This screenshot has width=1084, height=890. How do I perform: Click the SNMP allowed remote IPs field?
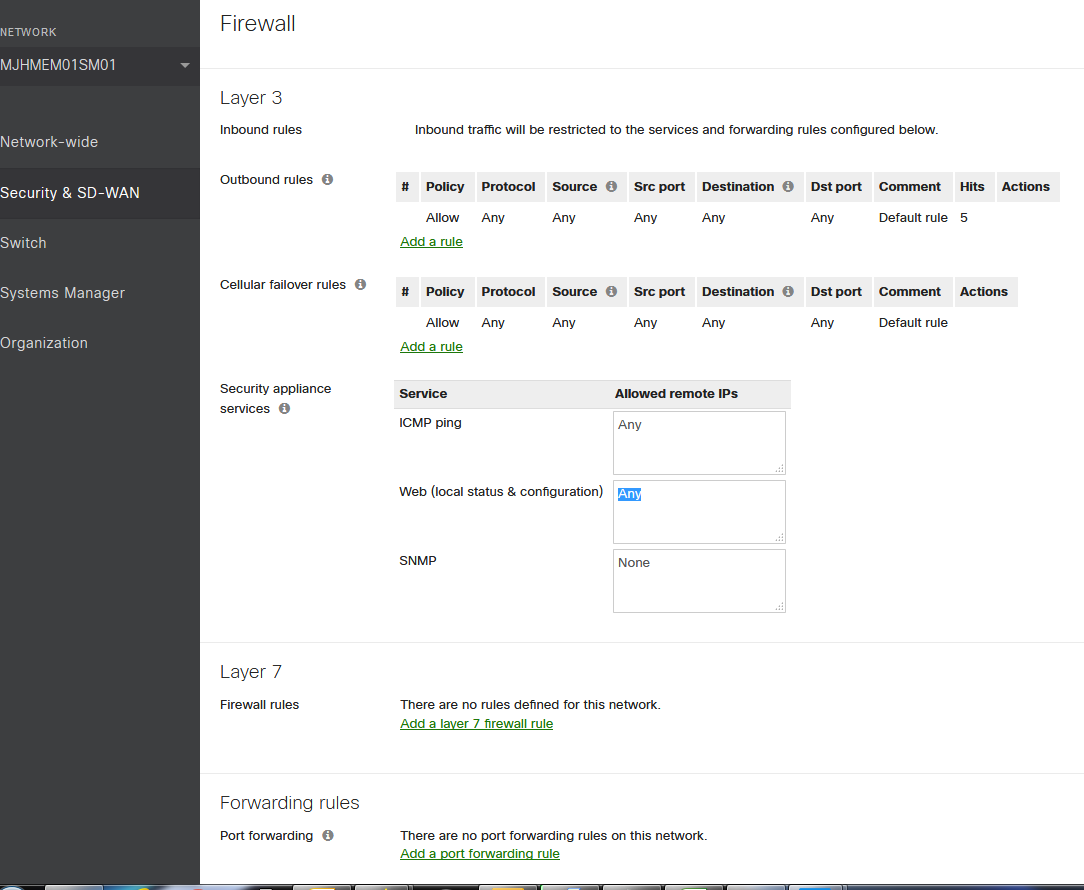tap(698, 580)
